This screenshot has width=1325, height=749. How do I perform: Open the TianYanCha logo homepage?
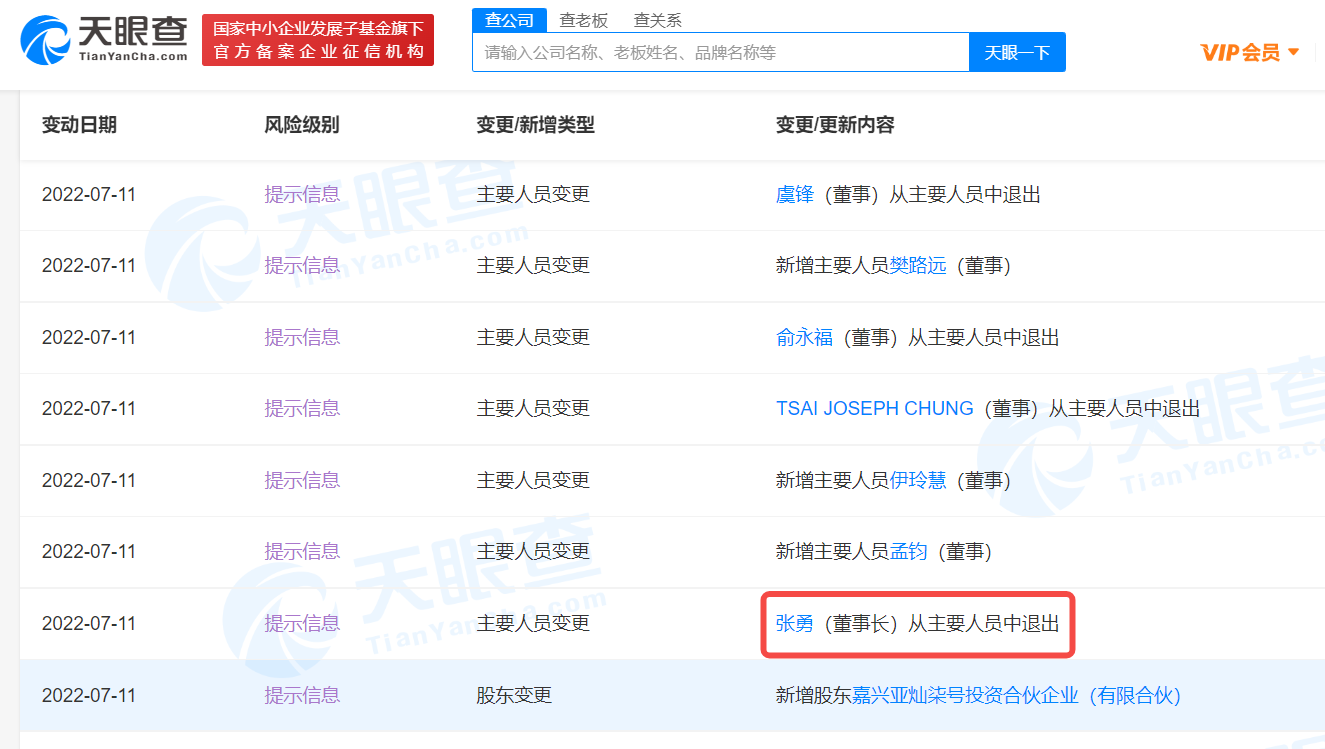point(104,38)
